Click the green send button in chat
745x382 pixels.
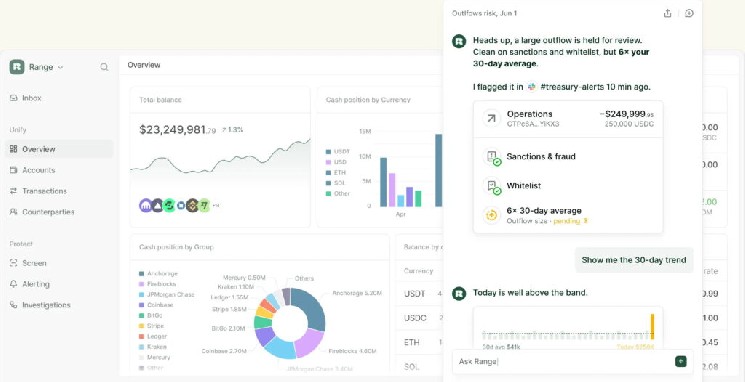680,362
